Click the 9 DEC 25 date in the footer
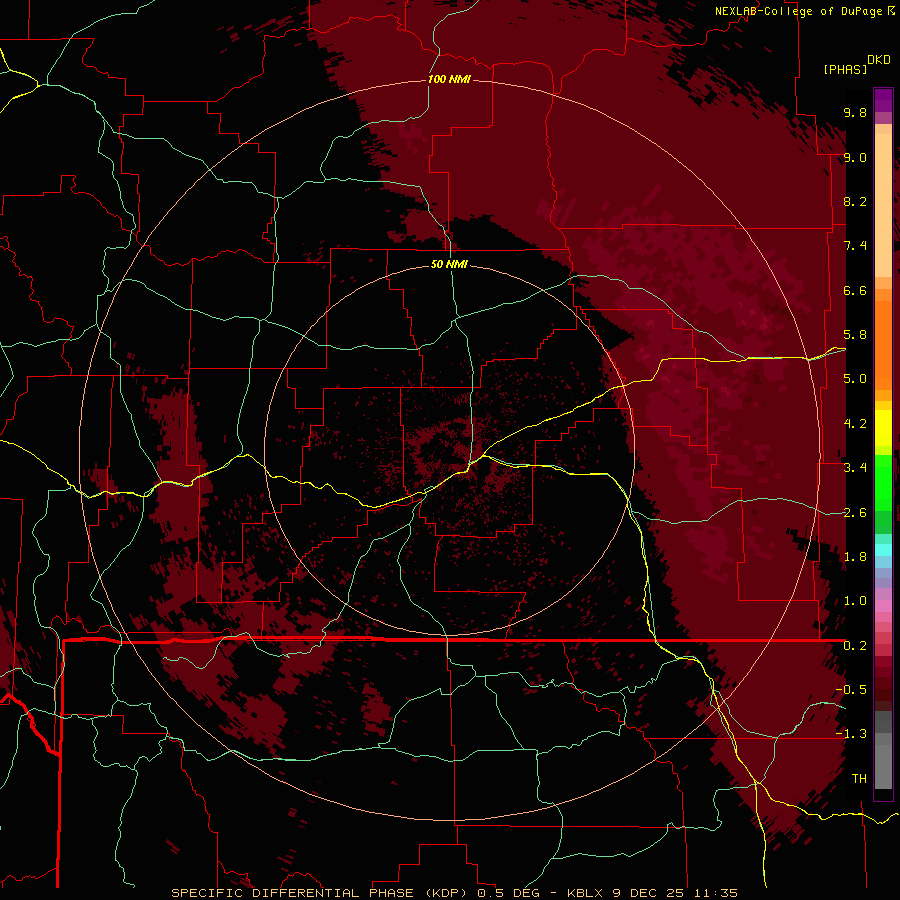 click(647, 893)
